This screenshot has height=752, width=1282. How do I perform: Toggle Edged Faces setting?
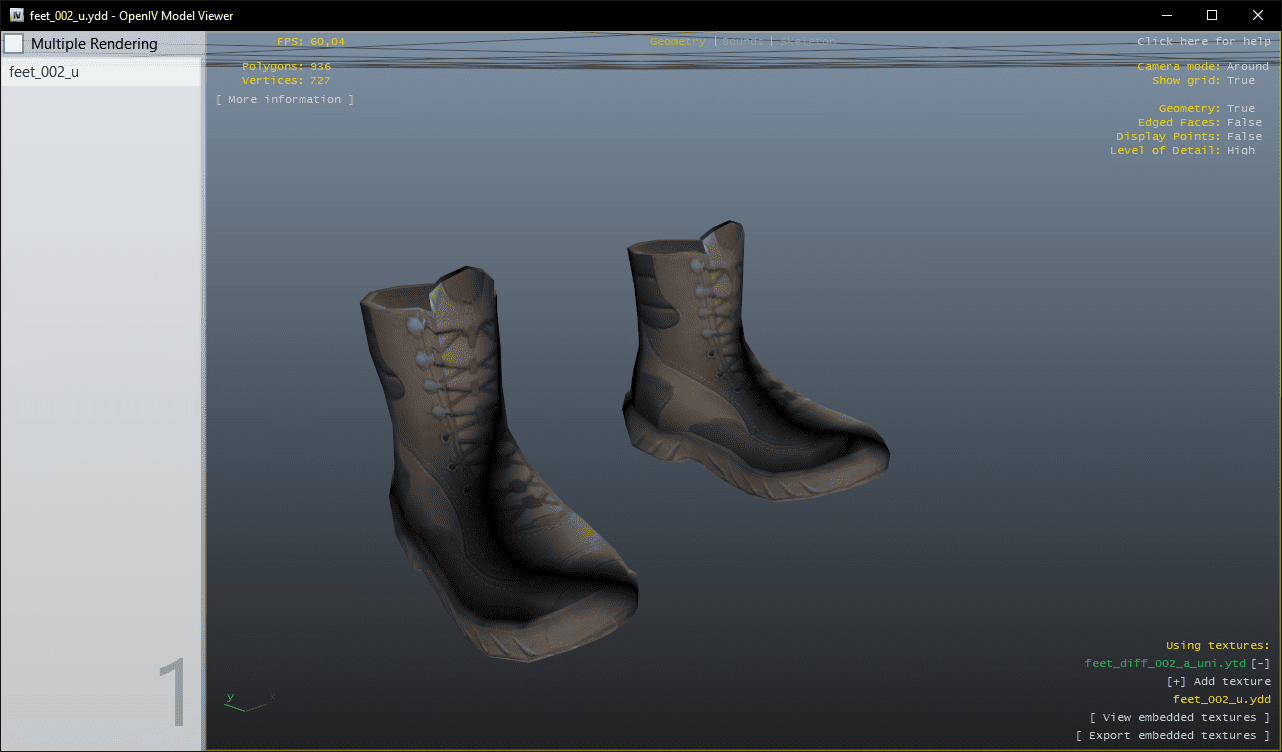tap(1244, 123)
